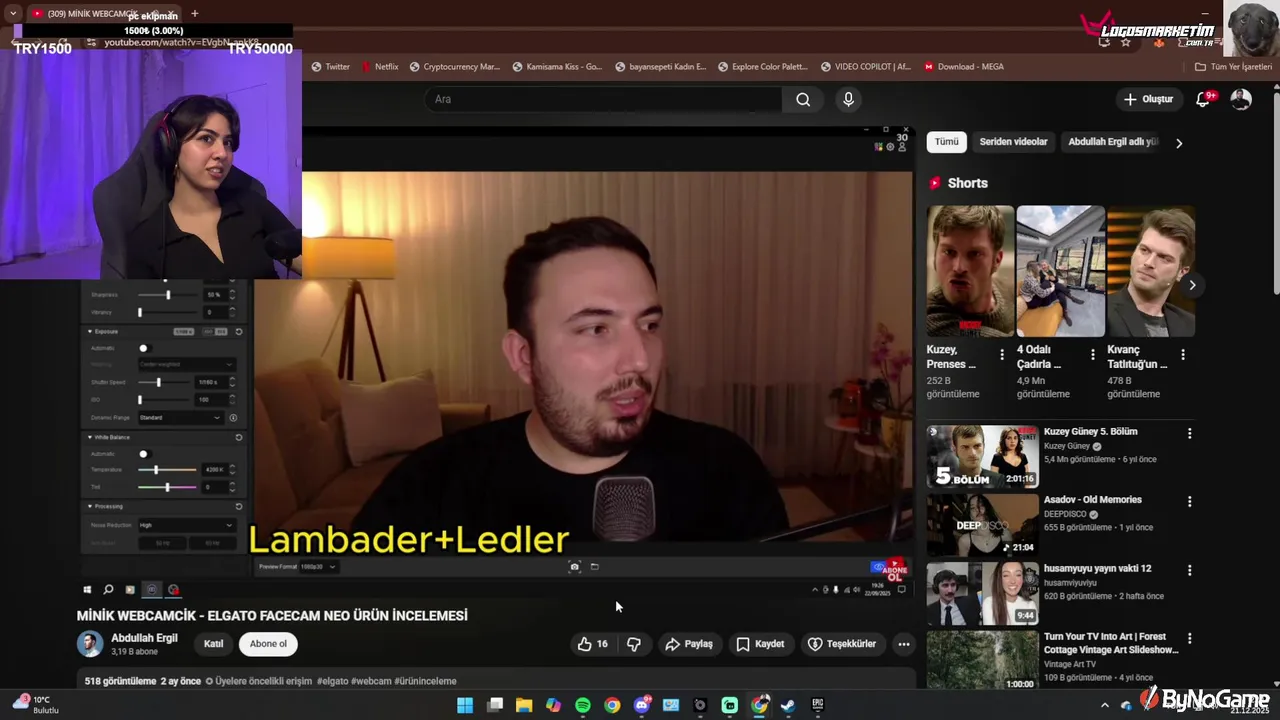The width and height of the screenshot is (1280, 720).
Task: Open menu of Kuzey, Prenses short
Action: (1002, 354)
